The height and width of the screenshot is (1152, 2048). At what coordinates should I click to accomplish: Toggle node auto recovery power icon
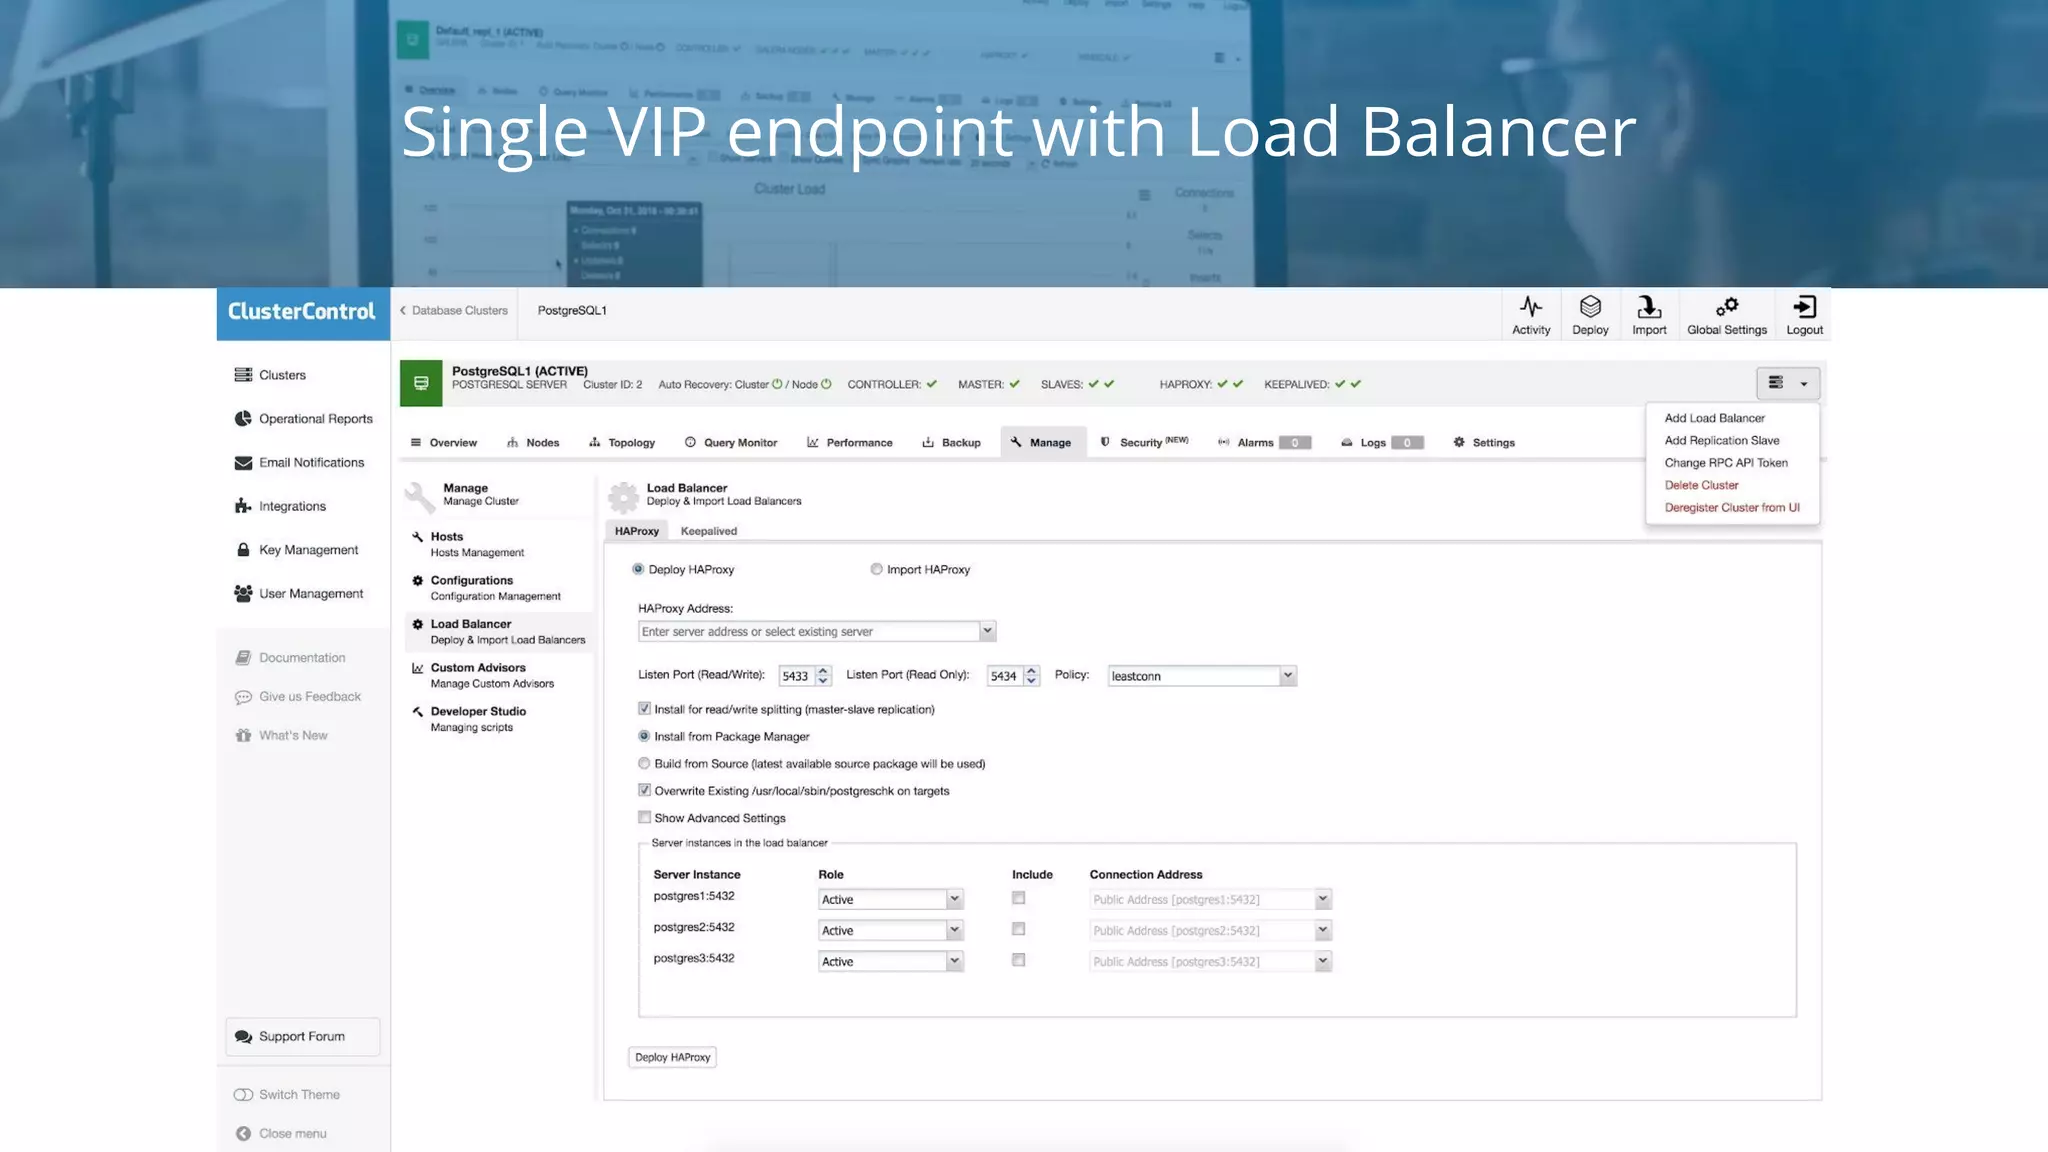(x=826, y=384)
